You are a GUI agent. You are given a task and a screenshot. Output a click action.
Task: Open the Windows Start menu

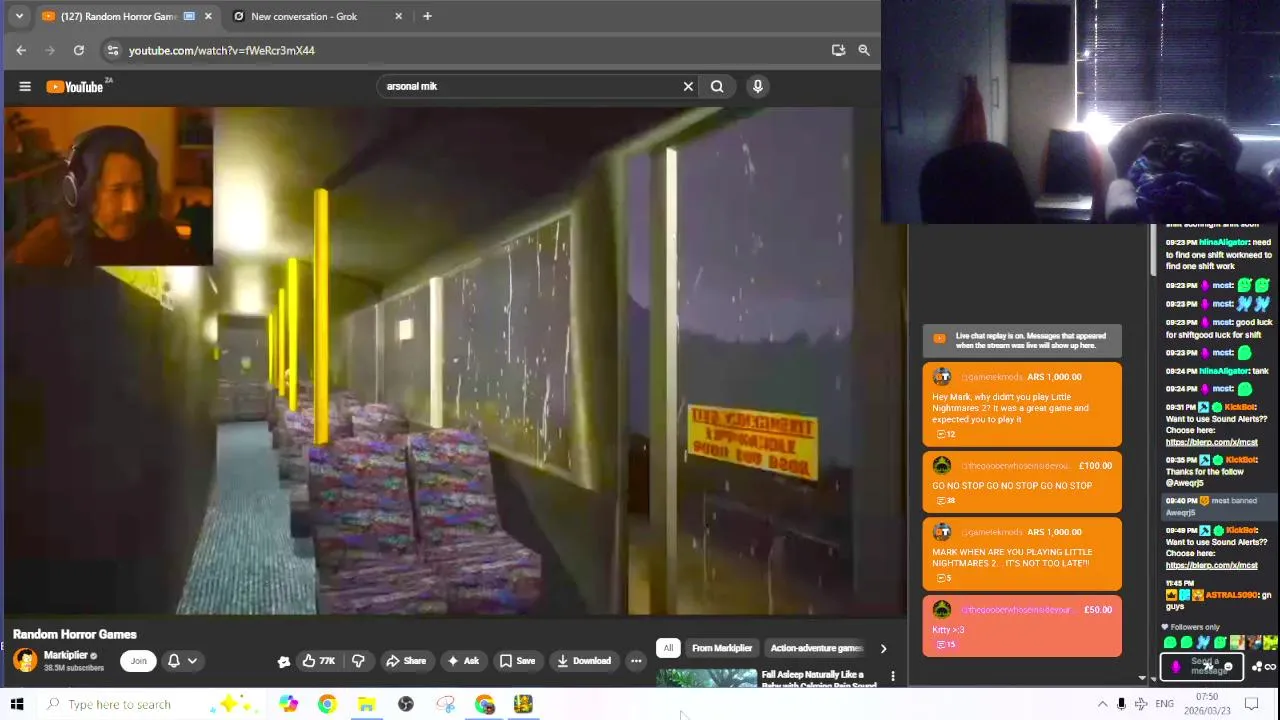(x=17, y=704)
